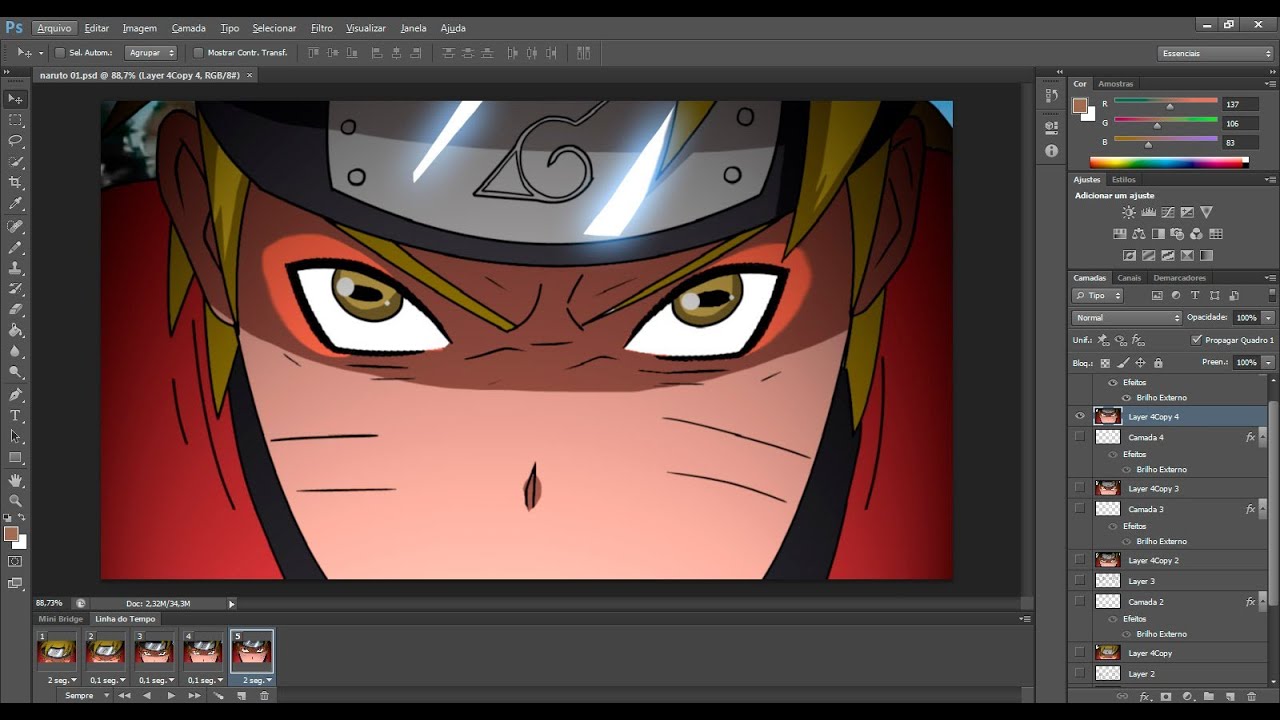The height and width of the screenshot is (720, 1280).
Task: Switch to the Canais tab
Action: pos(1129,278)
